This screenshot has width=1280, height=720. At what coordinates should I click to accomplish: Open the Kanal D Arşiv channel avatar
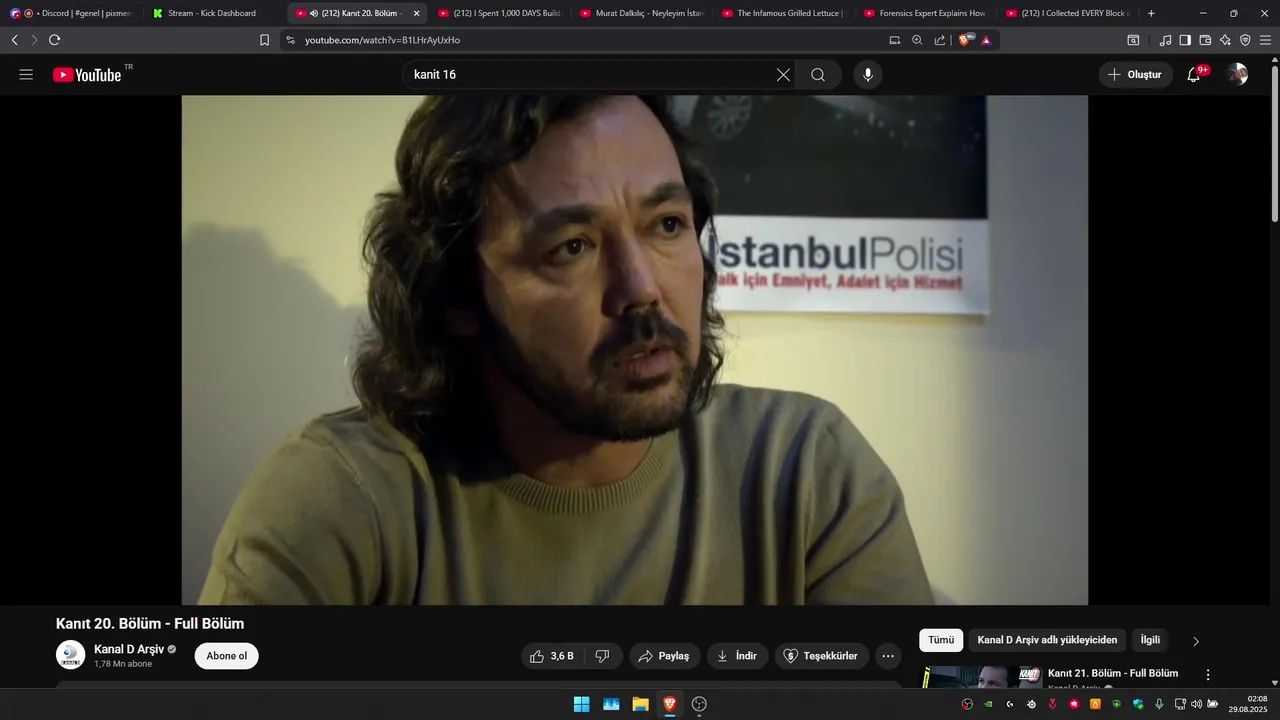click(x=71, y=655)
